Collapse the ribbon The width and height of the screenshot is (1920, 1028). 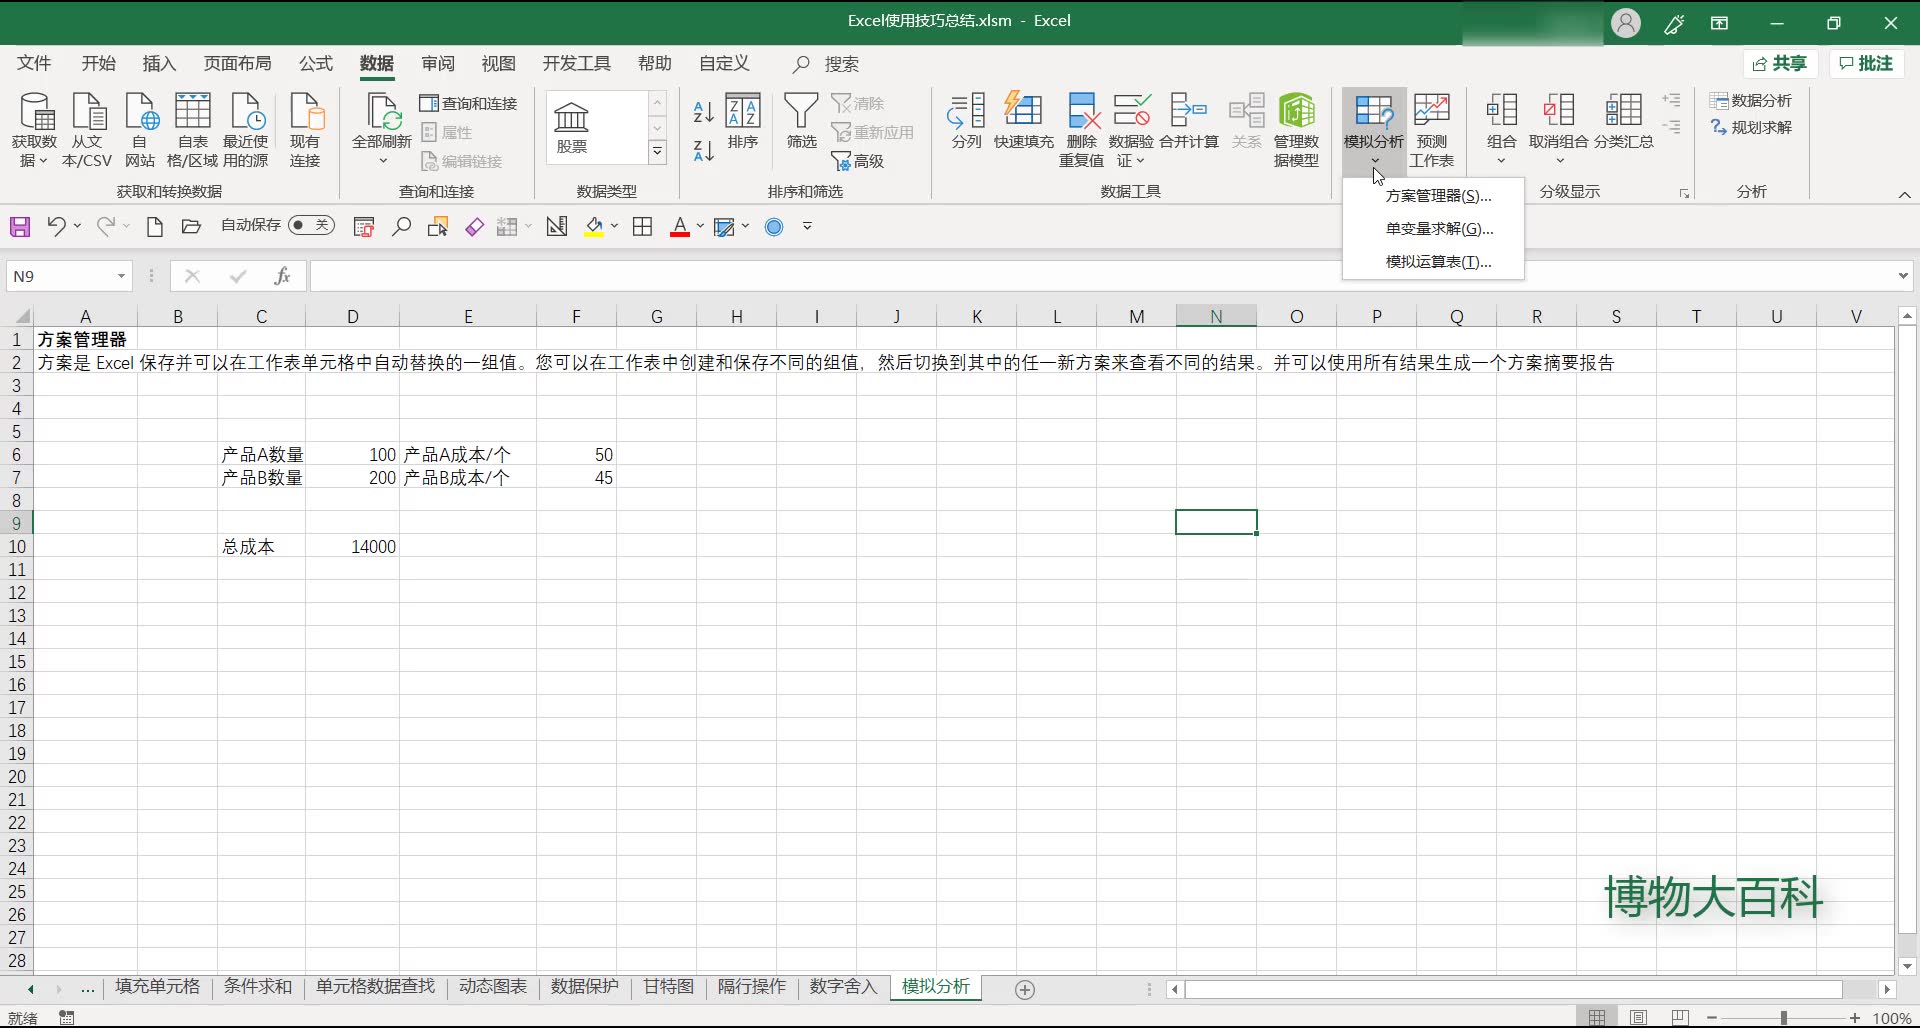[x=1904, y=194]
